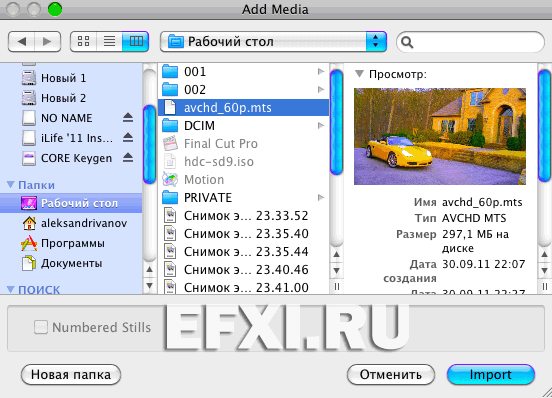Open the 002 folder
552x398 pixels.
(244, 89)
